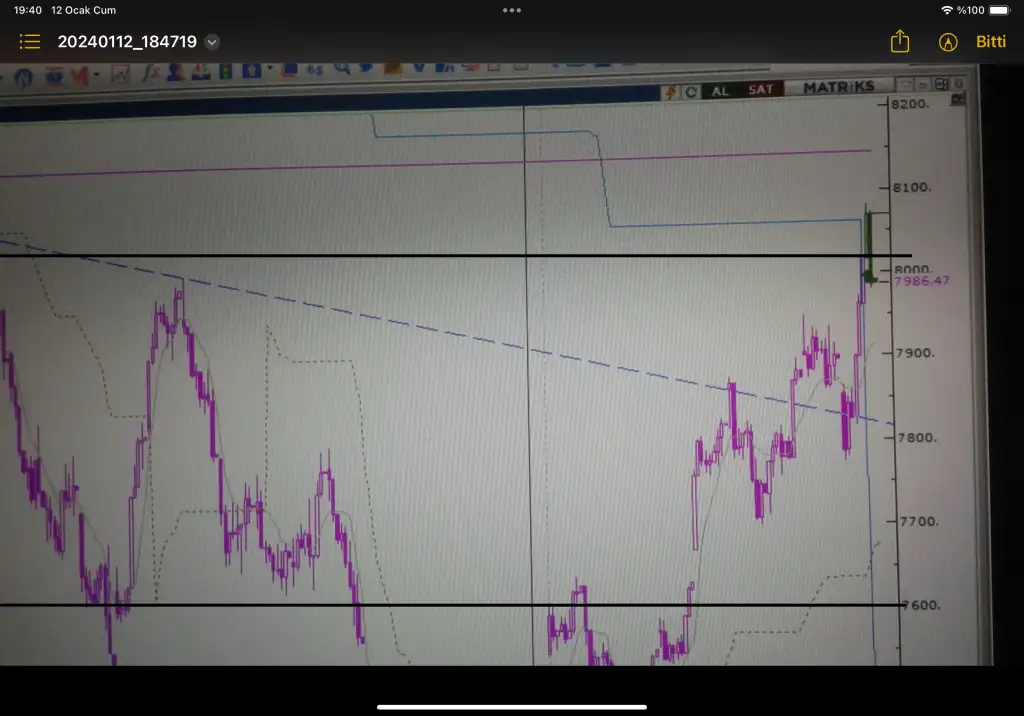Expand the dropdown next to 20240112_184719
This screenshot has width=1024, height=716.
tap(212, 42)
